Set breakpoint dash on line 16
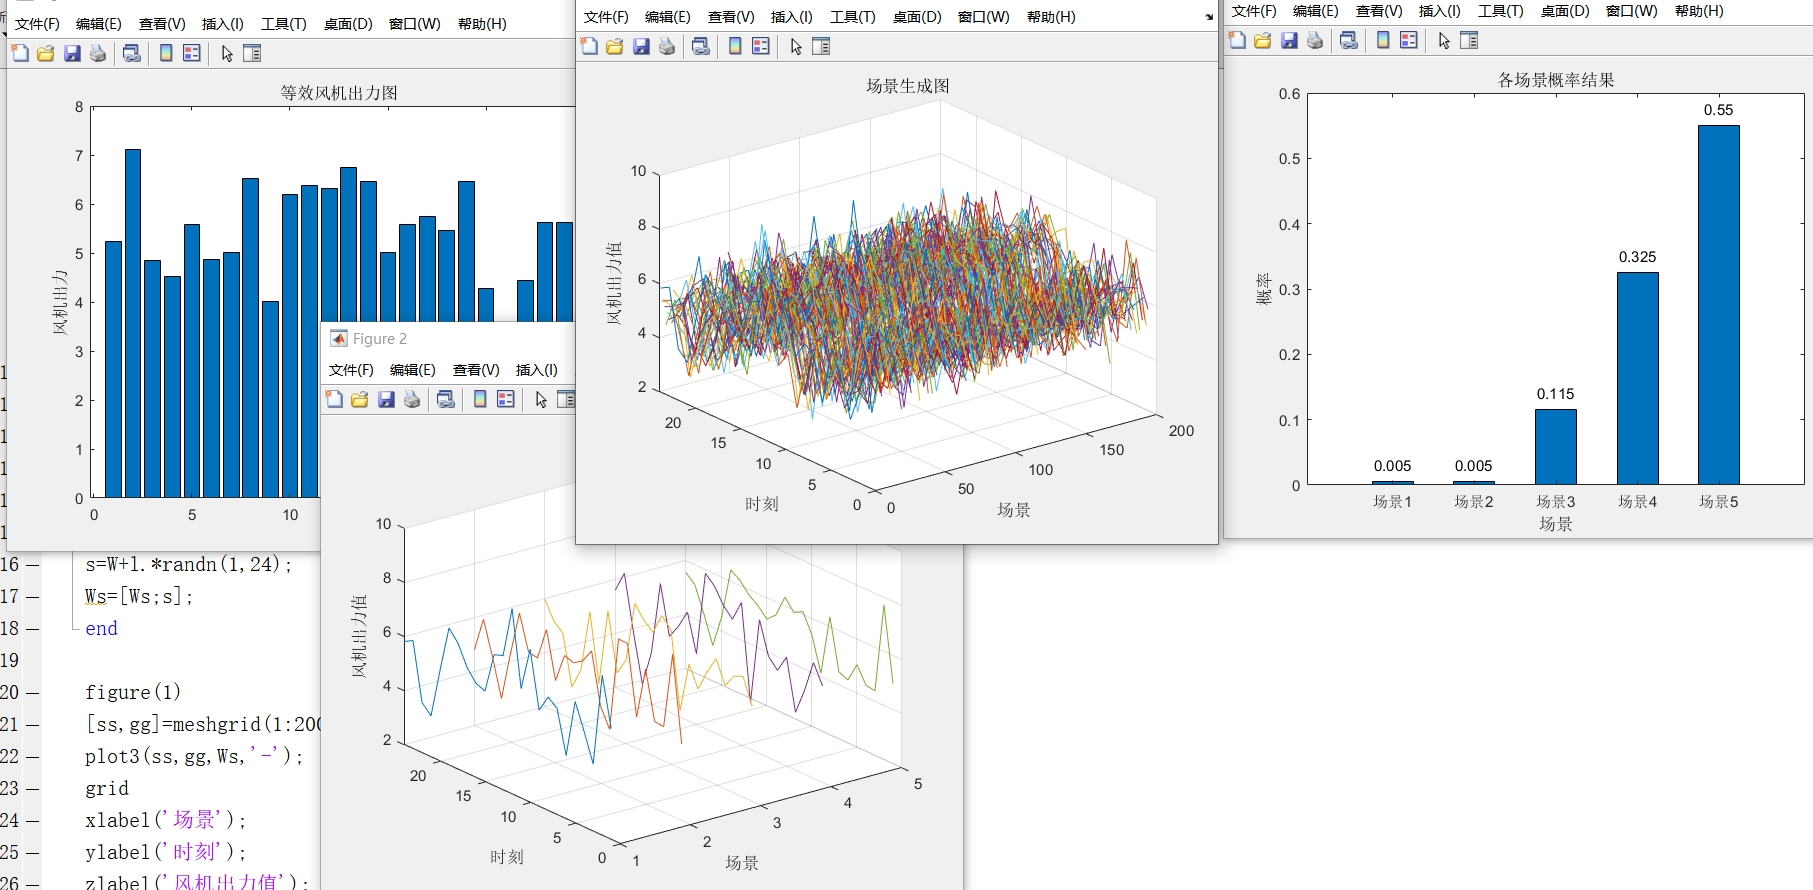This screenshot has width=1813, height=890. click(x=33, y=565)
